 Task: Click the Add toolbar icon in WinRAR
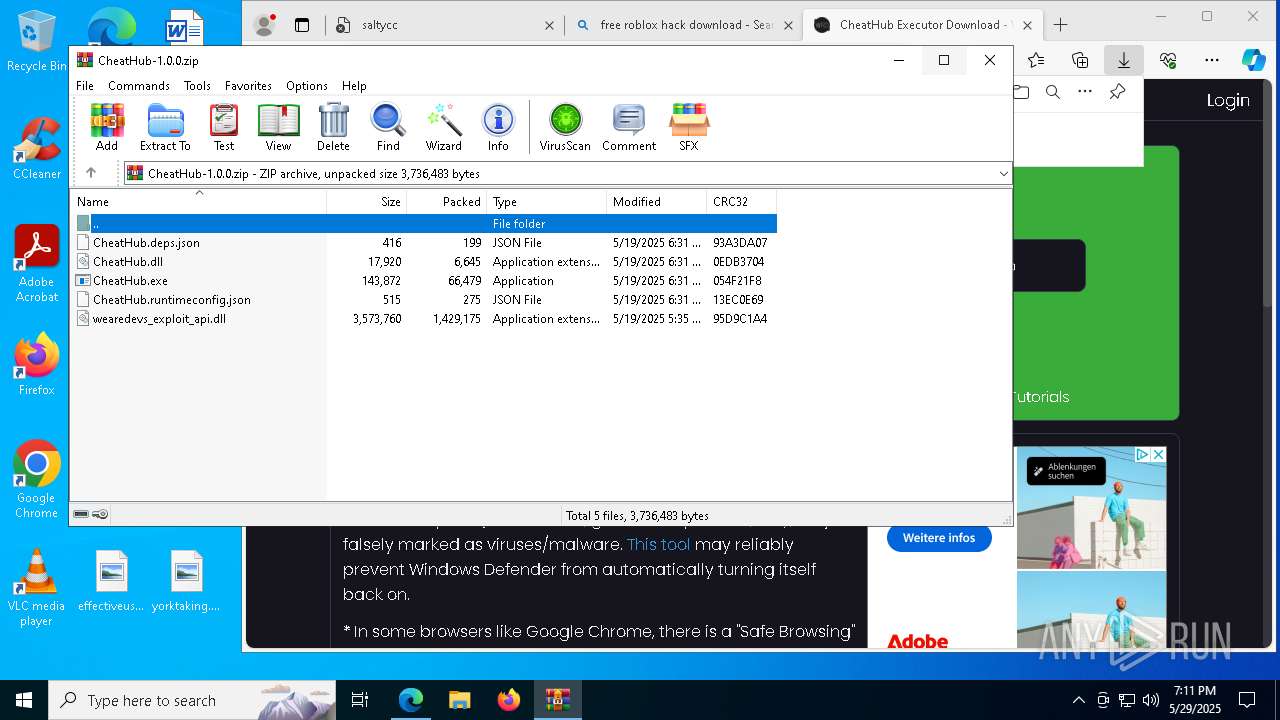107,127
